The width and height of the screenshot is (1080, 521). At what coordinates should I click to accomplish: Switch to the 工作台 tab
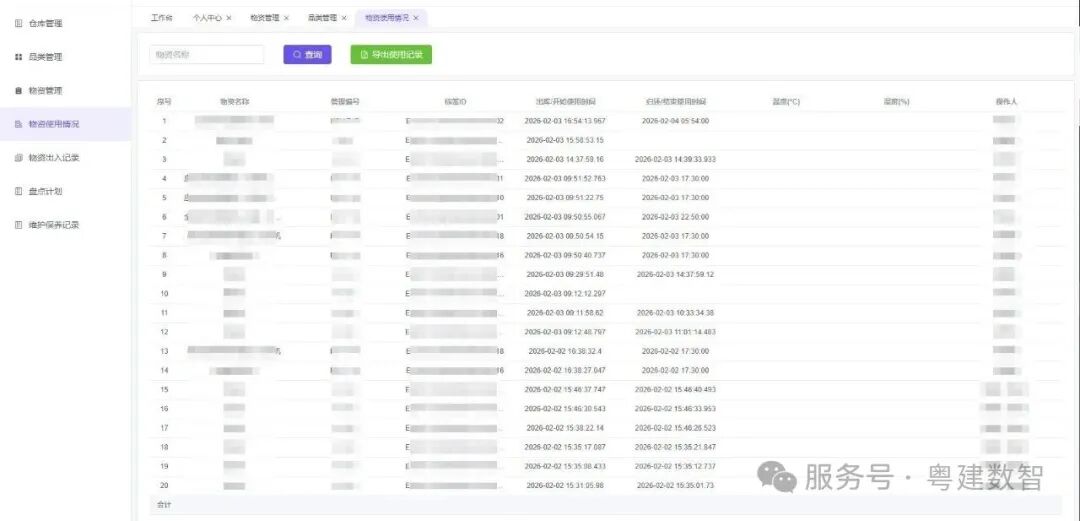pyautogui.click(x=161, y=18)
